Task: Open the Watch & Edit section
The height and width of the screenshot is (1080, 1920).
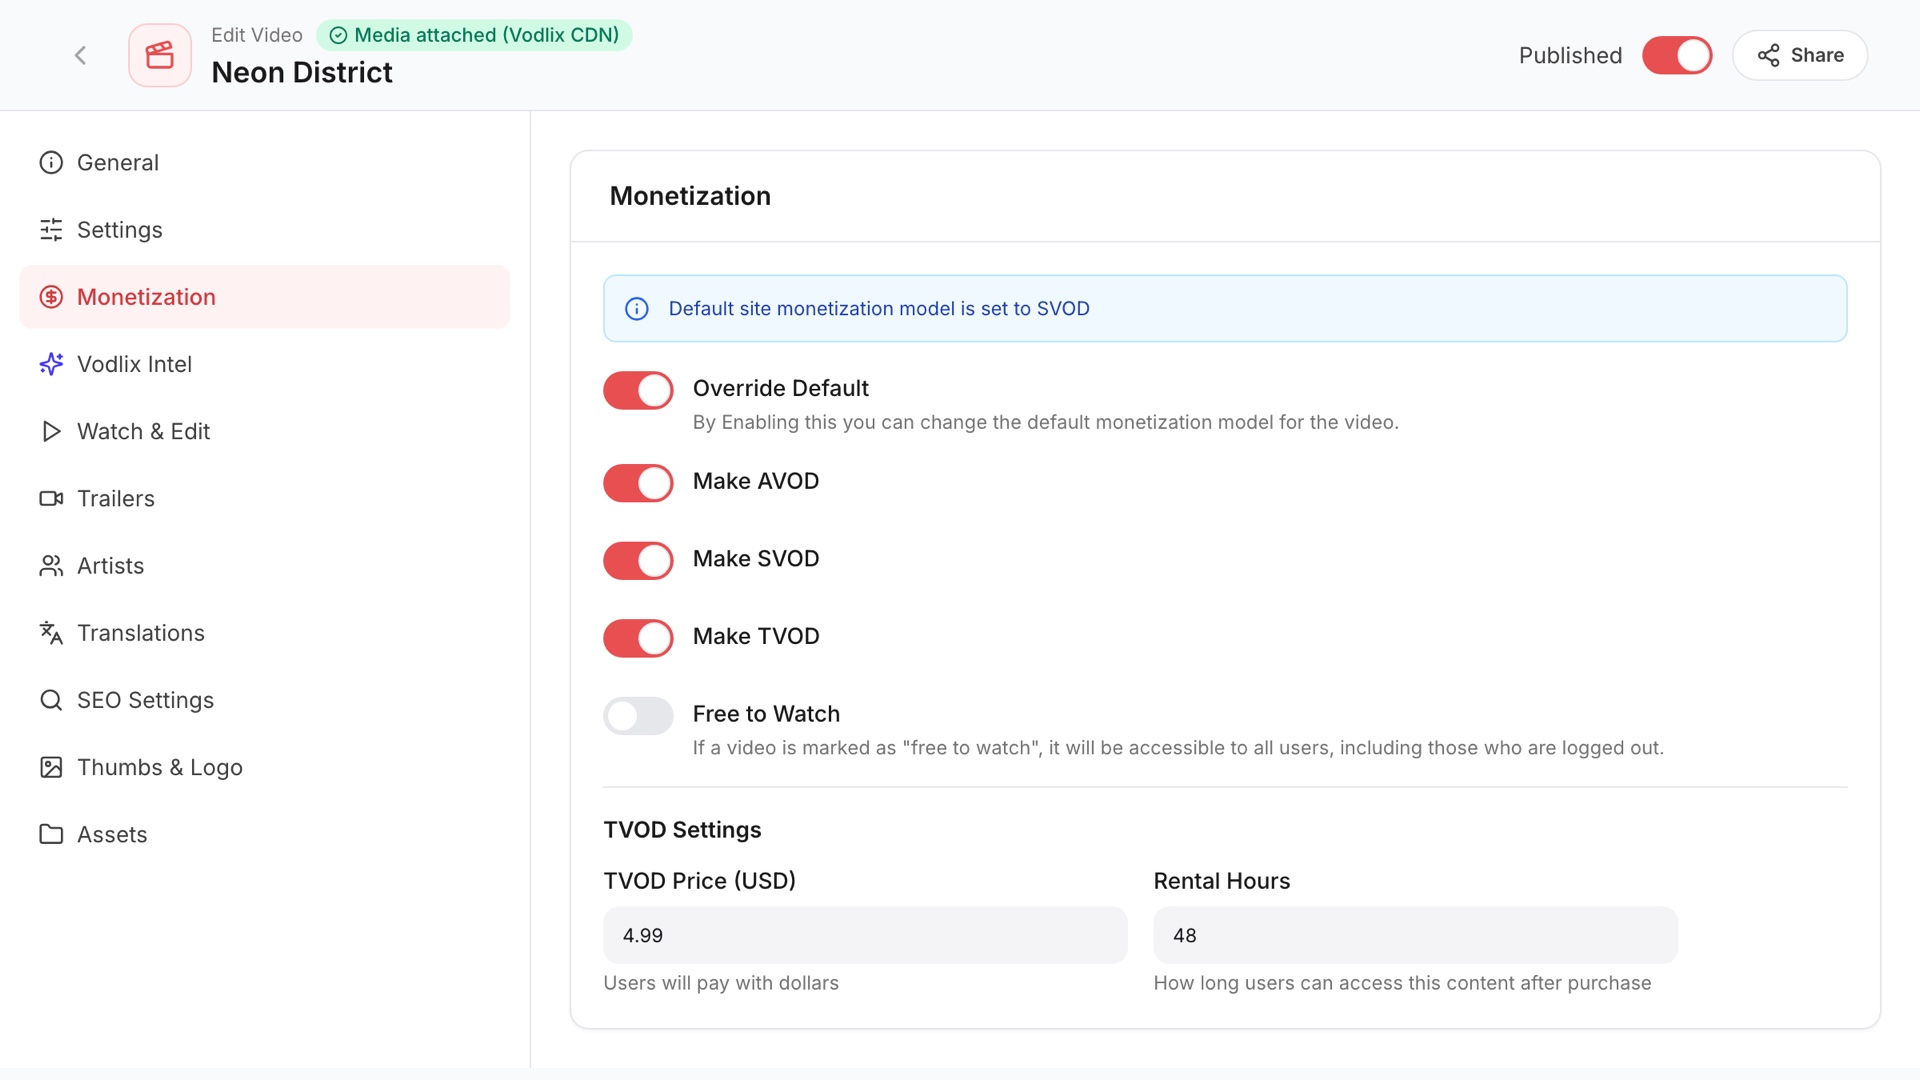Action: coord(265,431)
